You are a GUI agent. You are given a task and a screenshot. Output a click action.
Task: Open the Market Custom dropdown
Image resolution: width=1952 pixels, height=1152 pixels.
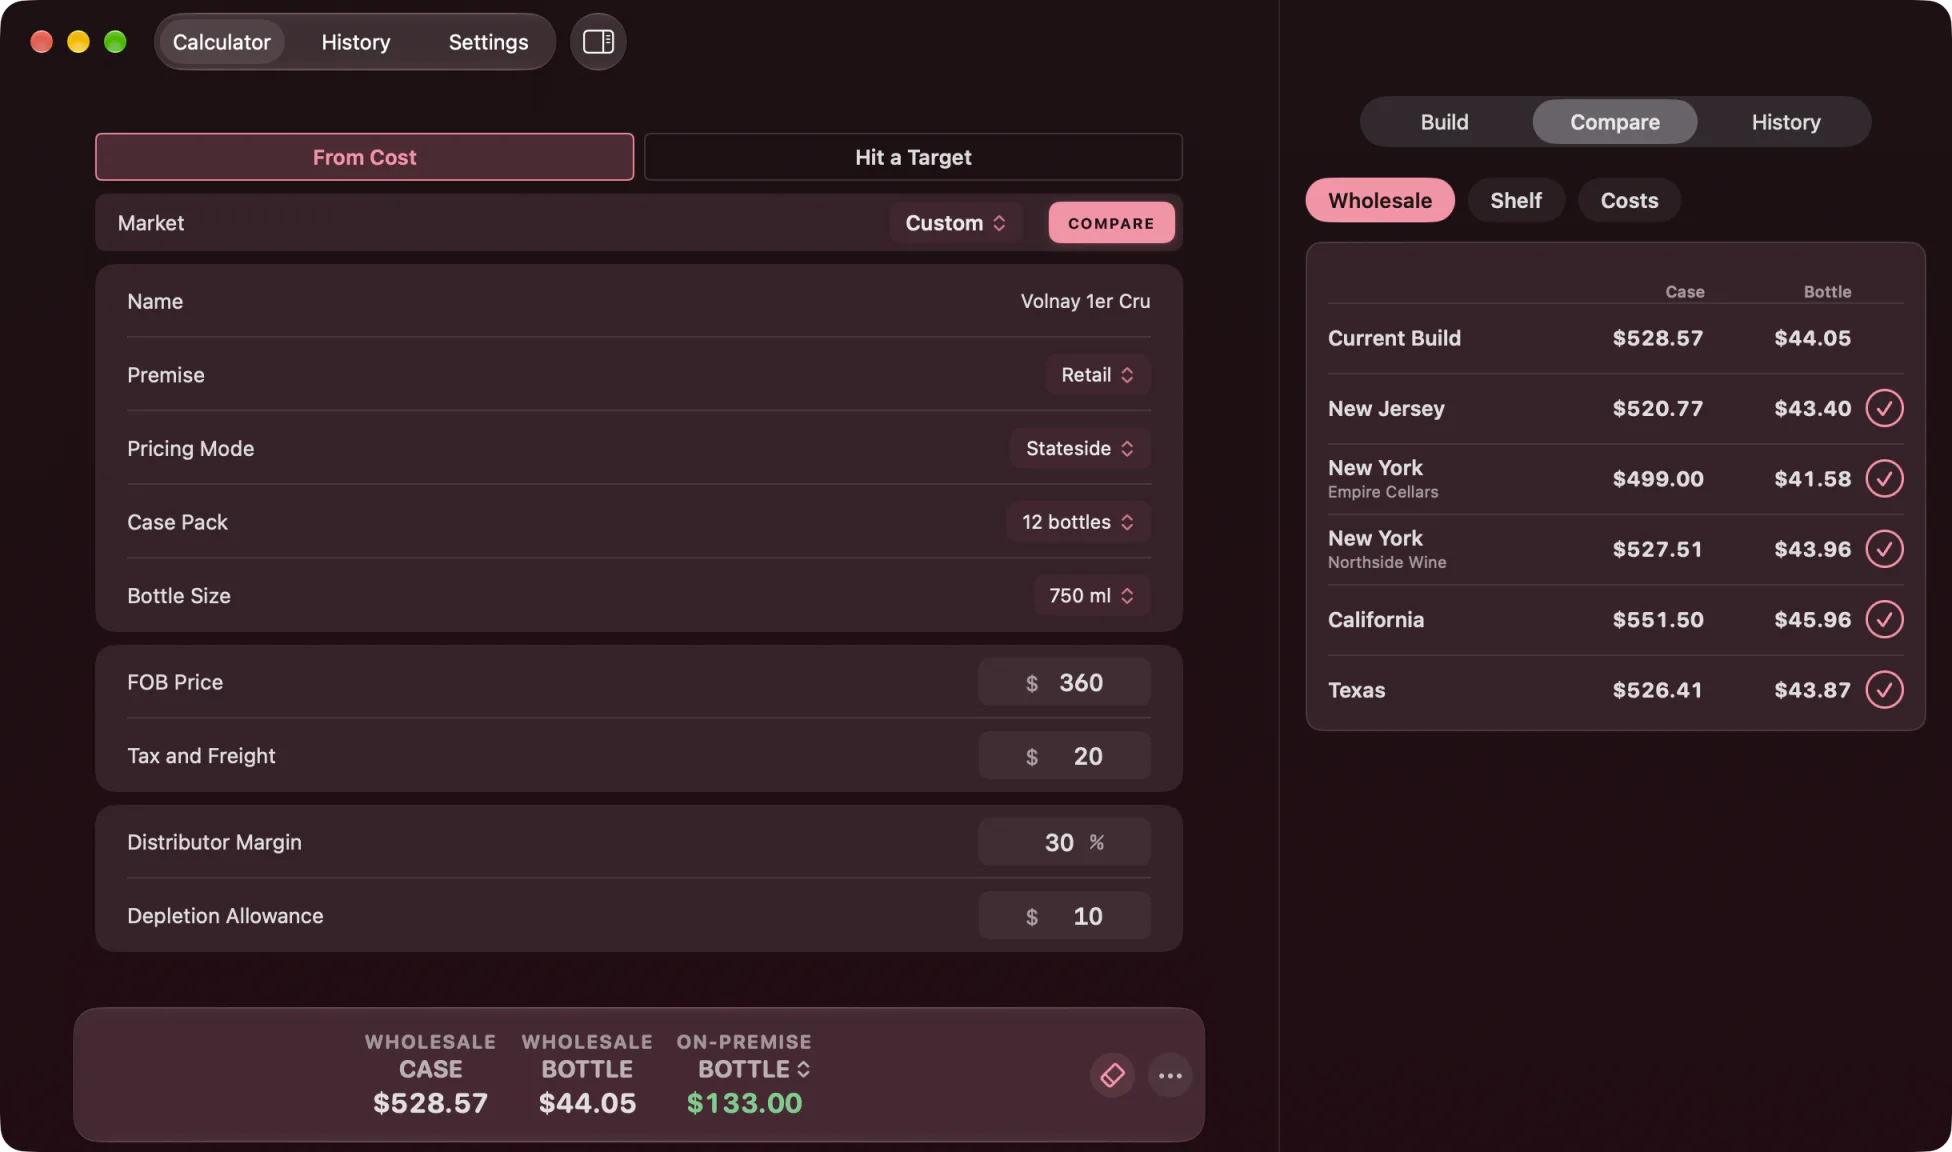coord(955,223)
